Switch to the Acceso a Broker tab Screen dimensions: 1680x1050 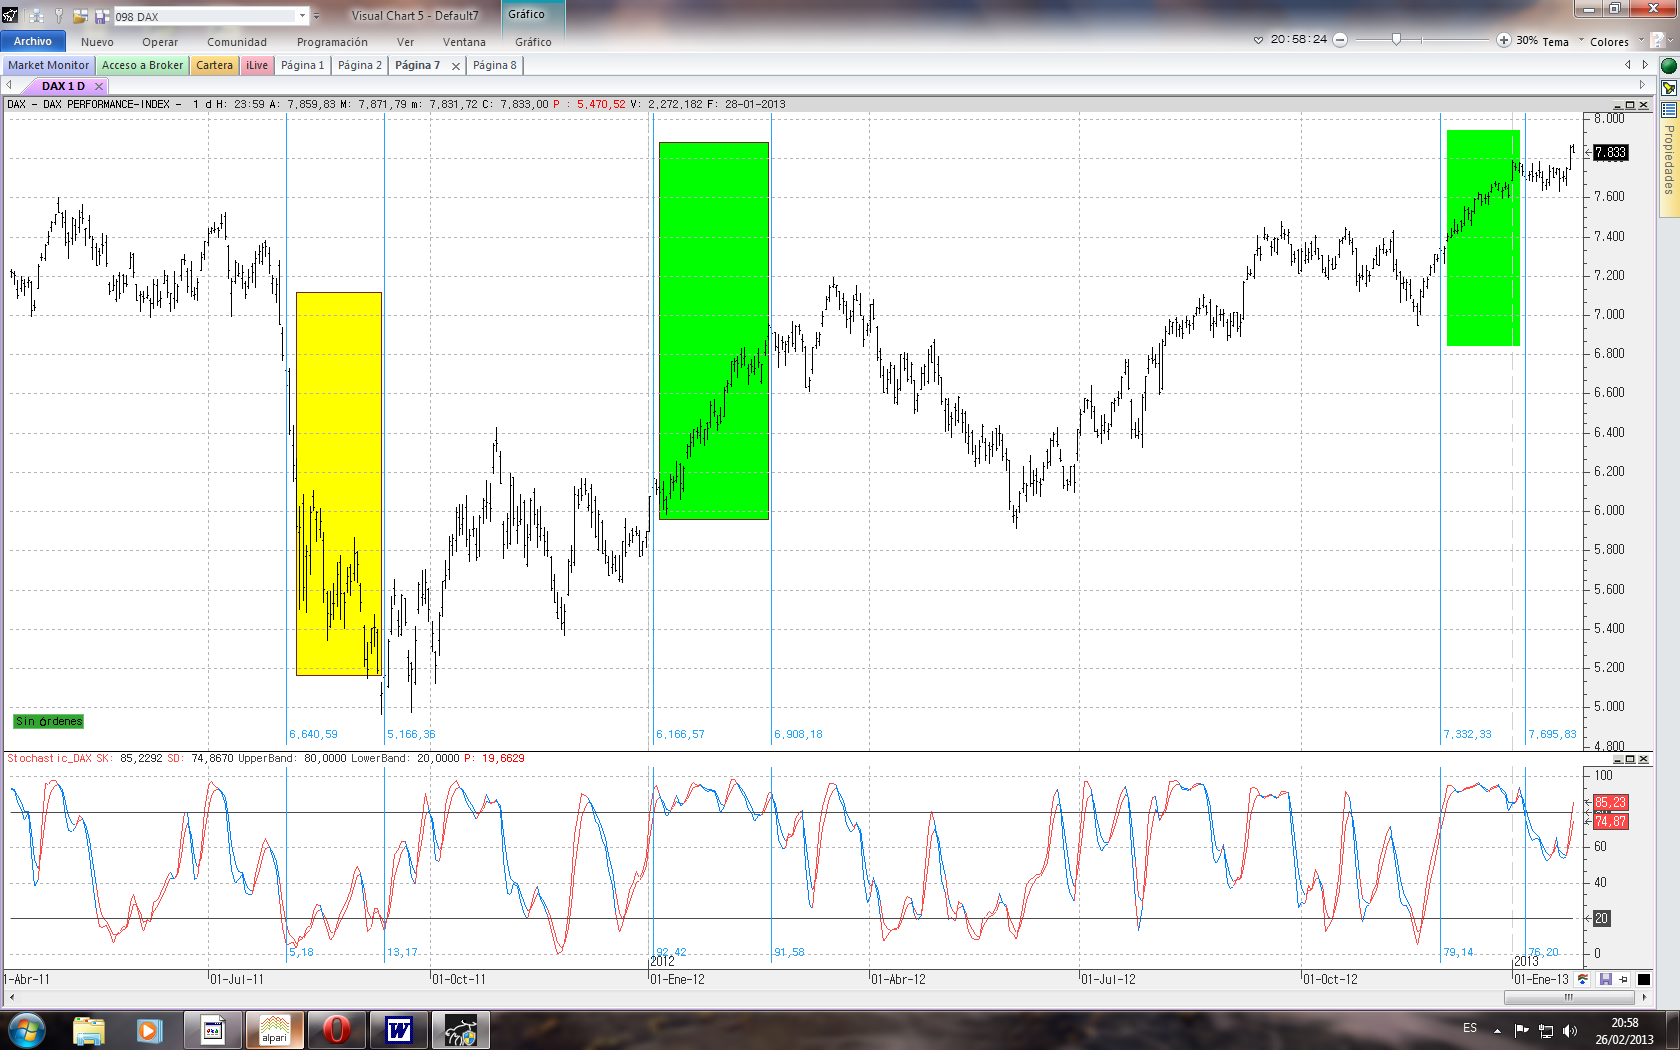[142, 65]
